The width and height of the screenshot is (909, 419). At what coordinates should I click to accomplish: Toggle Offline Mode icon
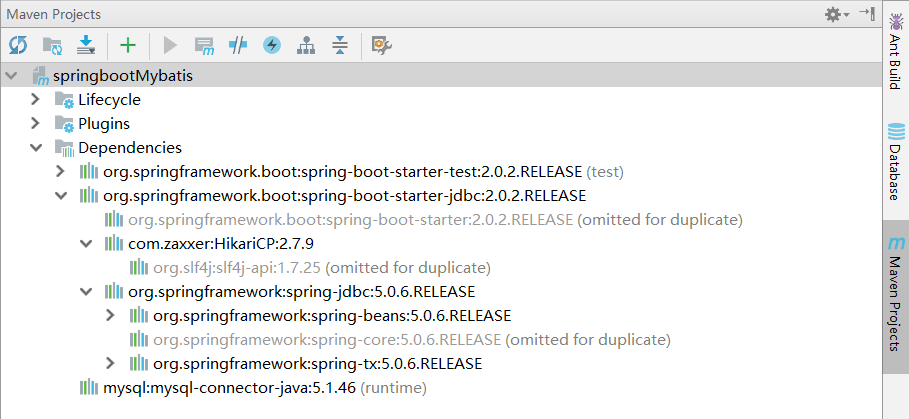click(238, 45)
